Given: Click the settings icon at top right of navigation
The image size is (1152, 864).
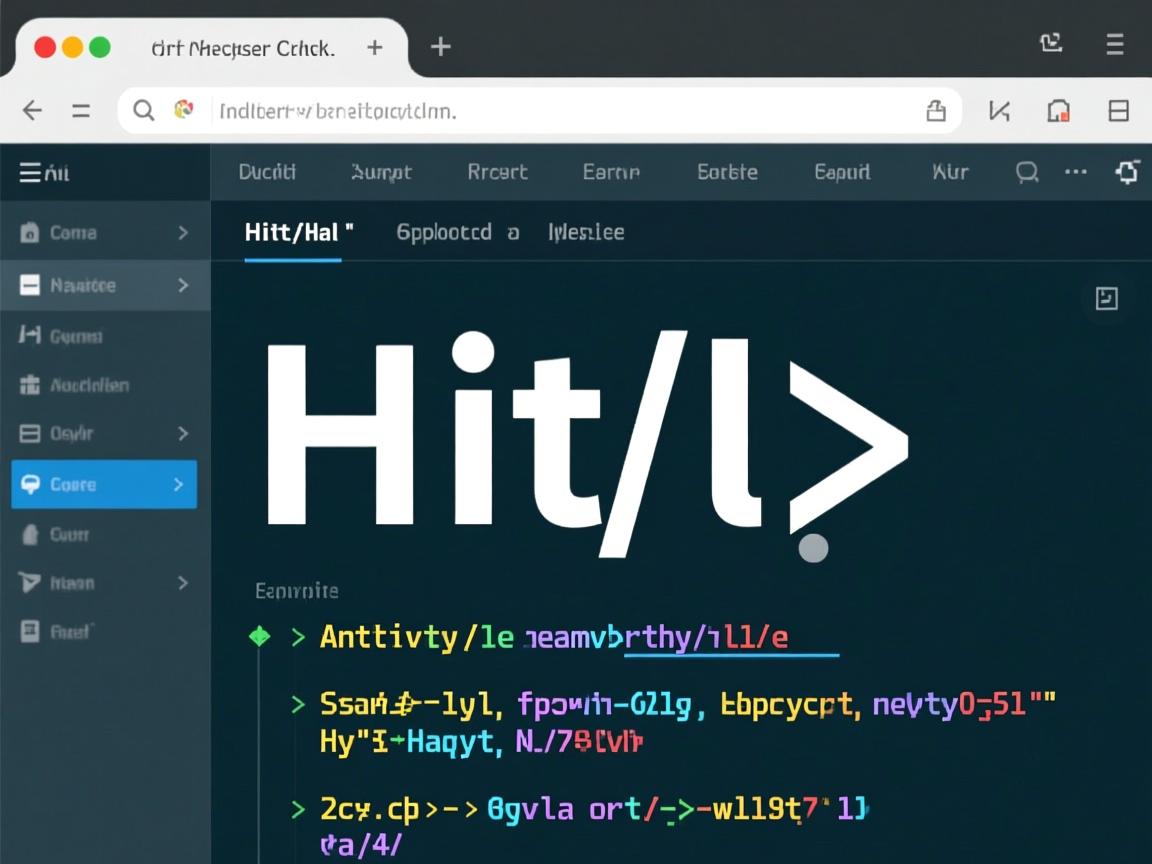Looking at the screenshot, I should pos(1127,172).
